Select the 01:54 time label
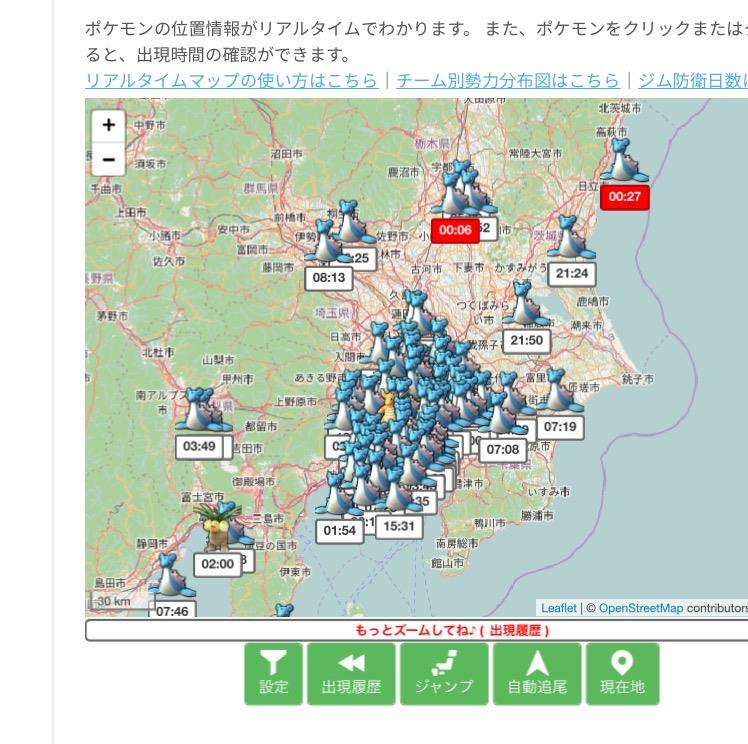The image size is (748, 744). (339, 531)
